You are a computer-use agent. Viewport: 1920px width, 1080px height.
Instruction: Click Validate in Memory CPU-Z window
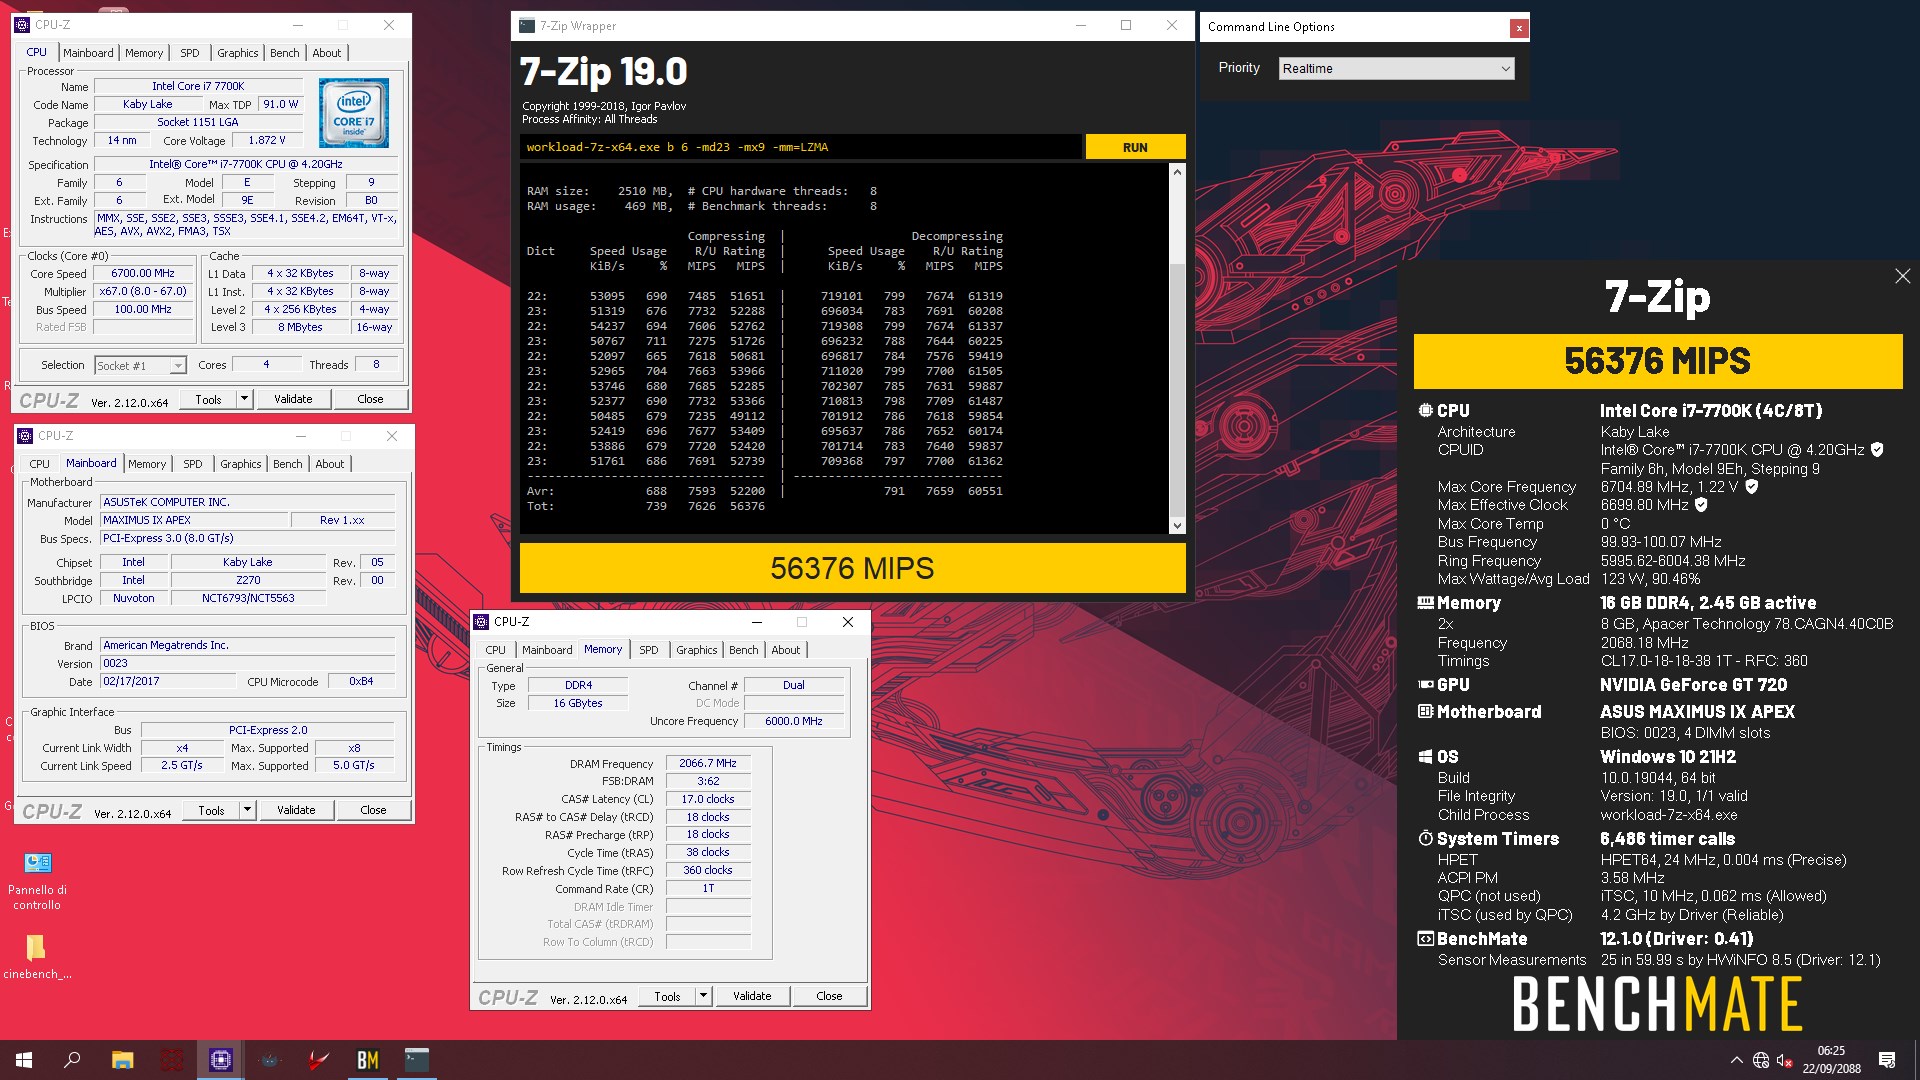752,996
